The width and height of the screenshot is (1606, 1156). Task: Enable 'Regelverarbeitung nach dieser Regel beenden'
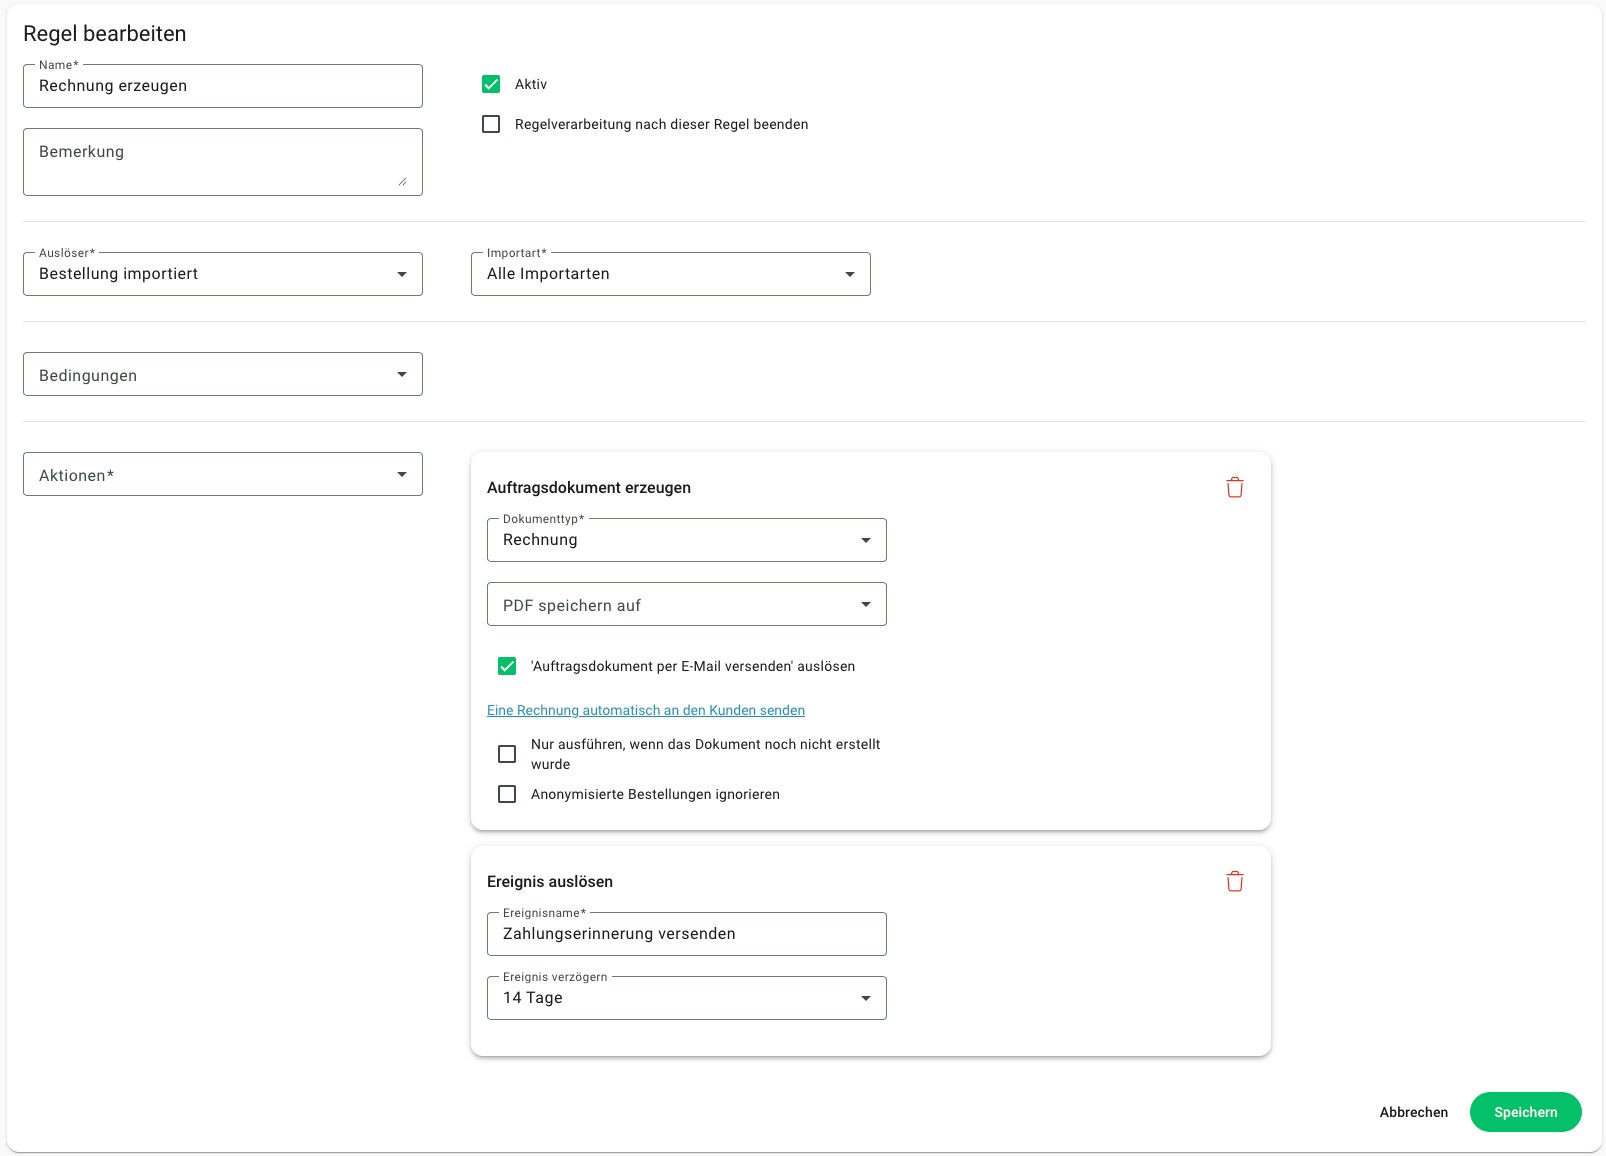[491, 124]
